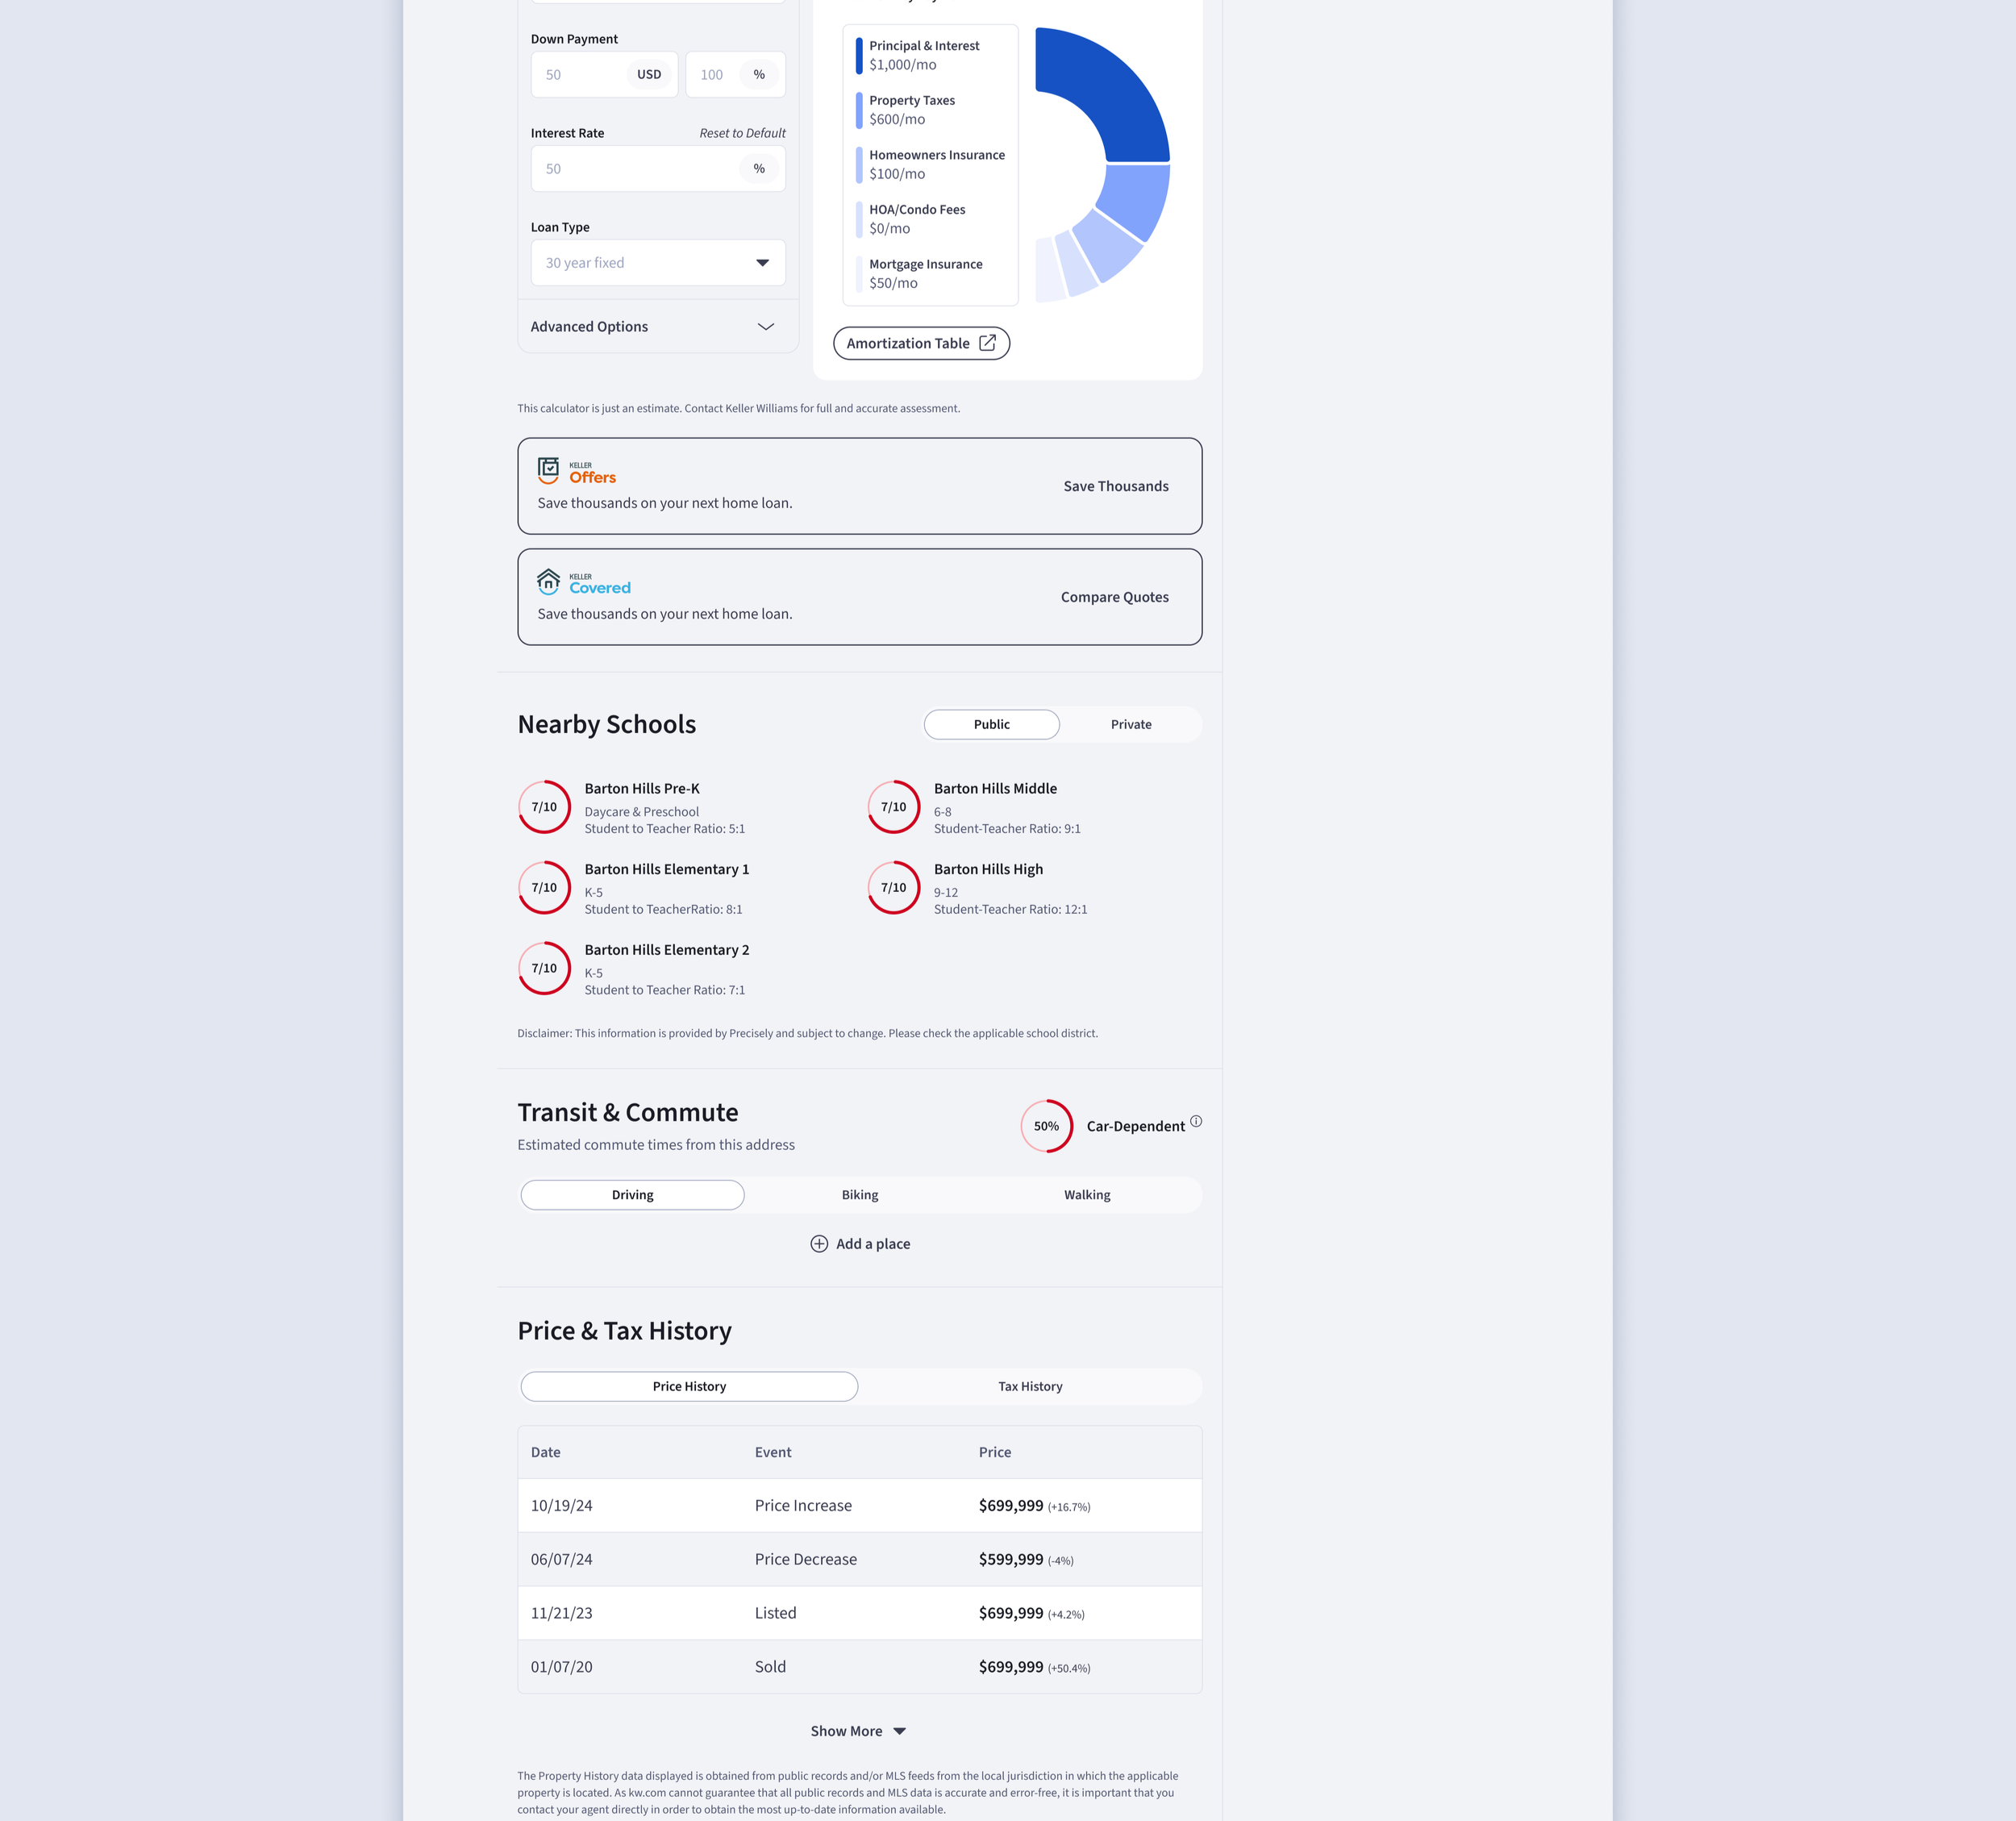This screenshot has height=1821, width=2016.
Task: Click the Amortization Table external-link icon
Action: coord(987,343)
